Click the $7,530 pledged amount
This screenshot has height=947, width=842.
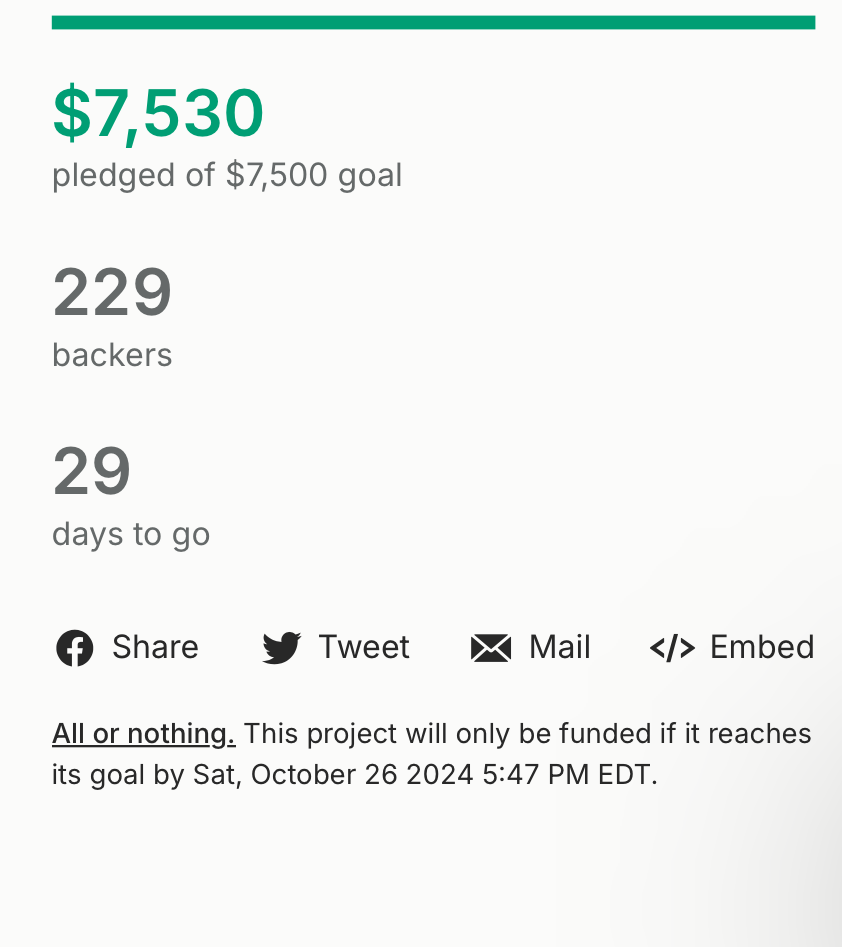[x=158, y=113]
